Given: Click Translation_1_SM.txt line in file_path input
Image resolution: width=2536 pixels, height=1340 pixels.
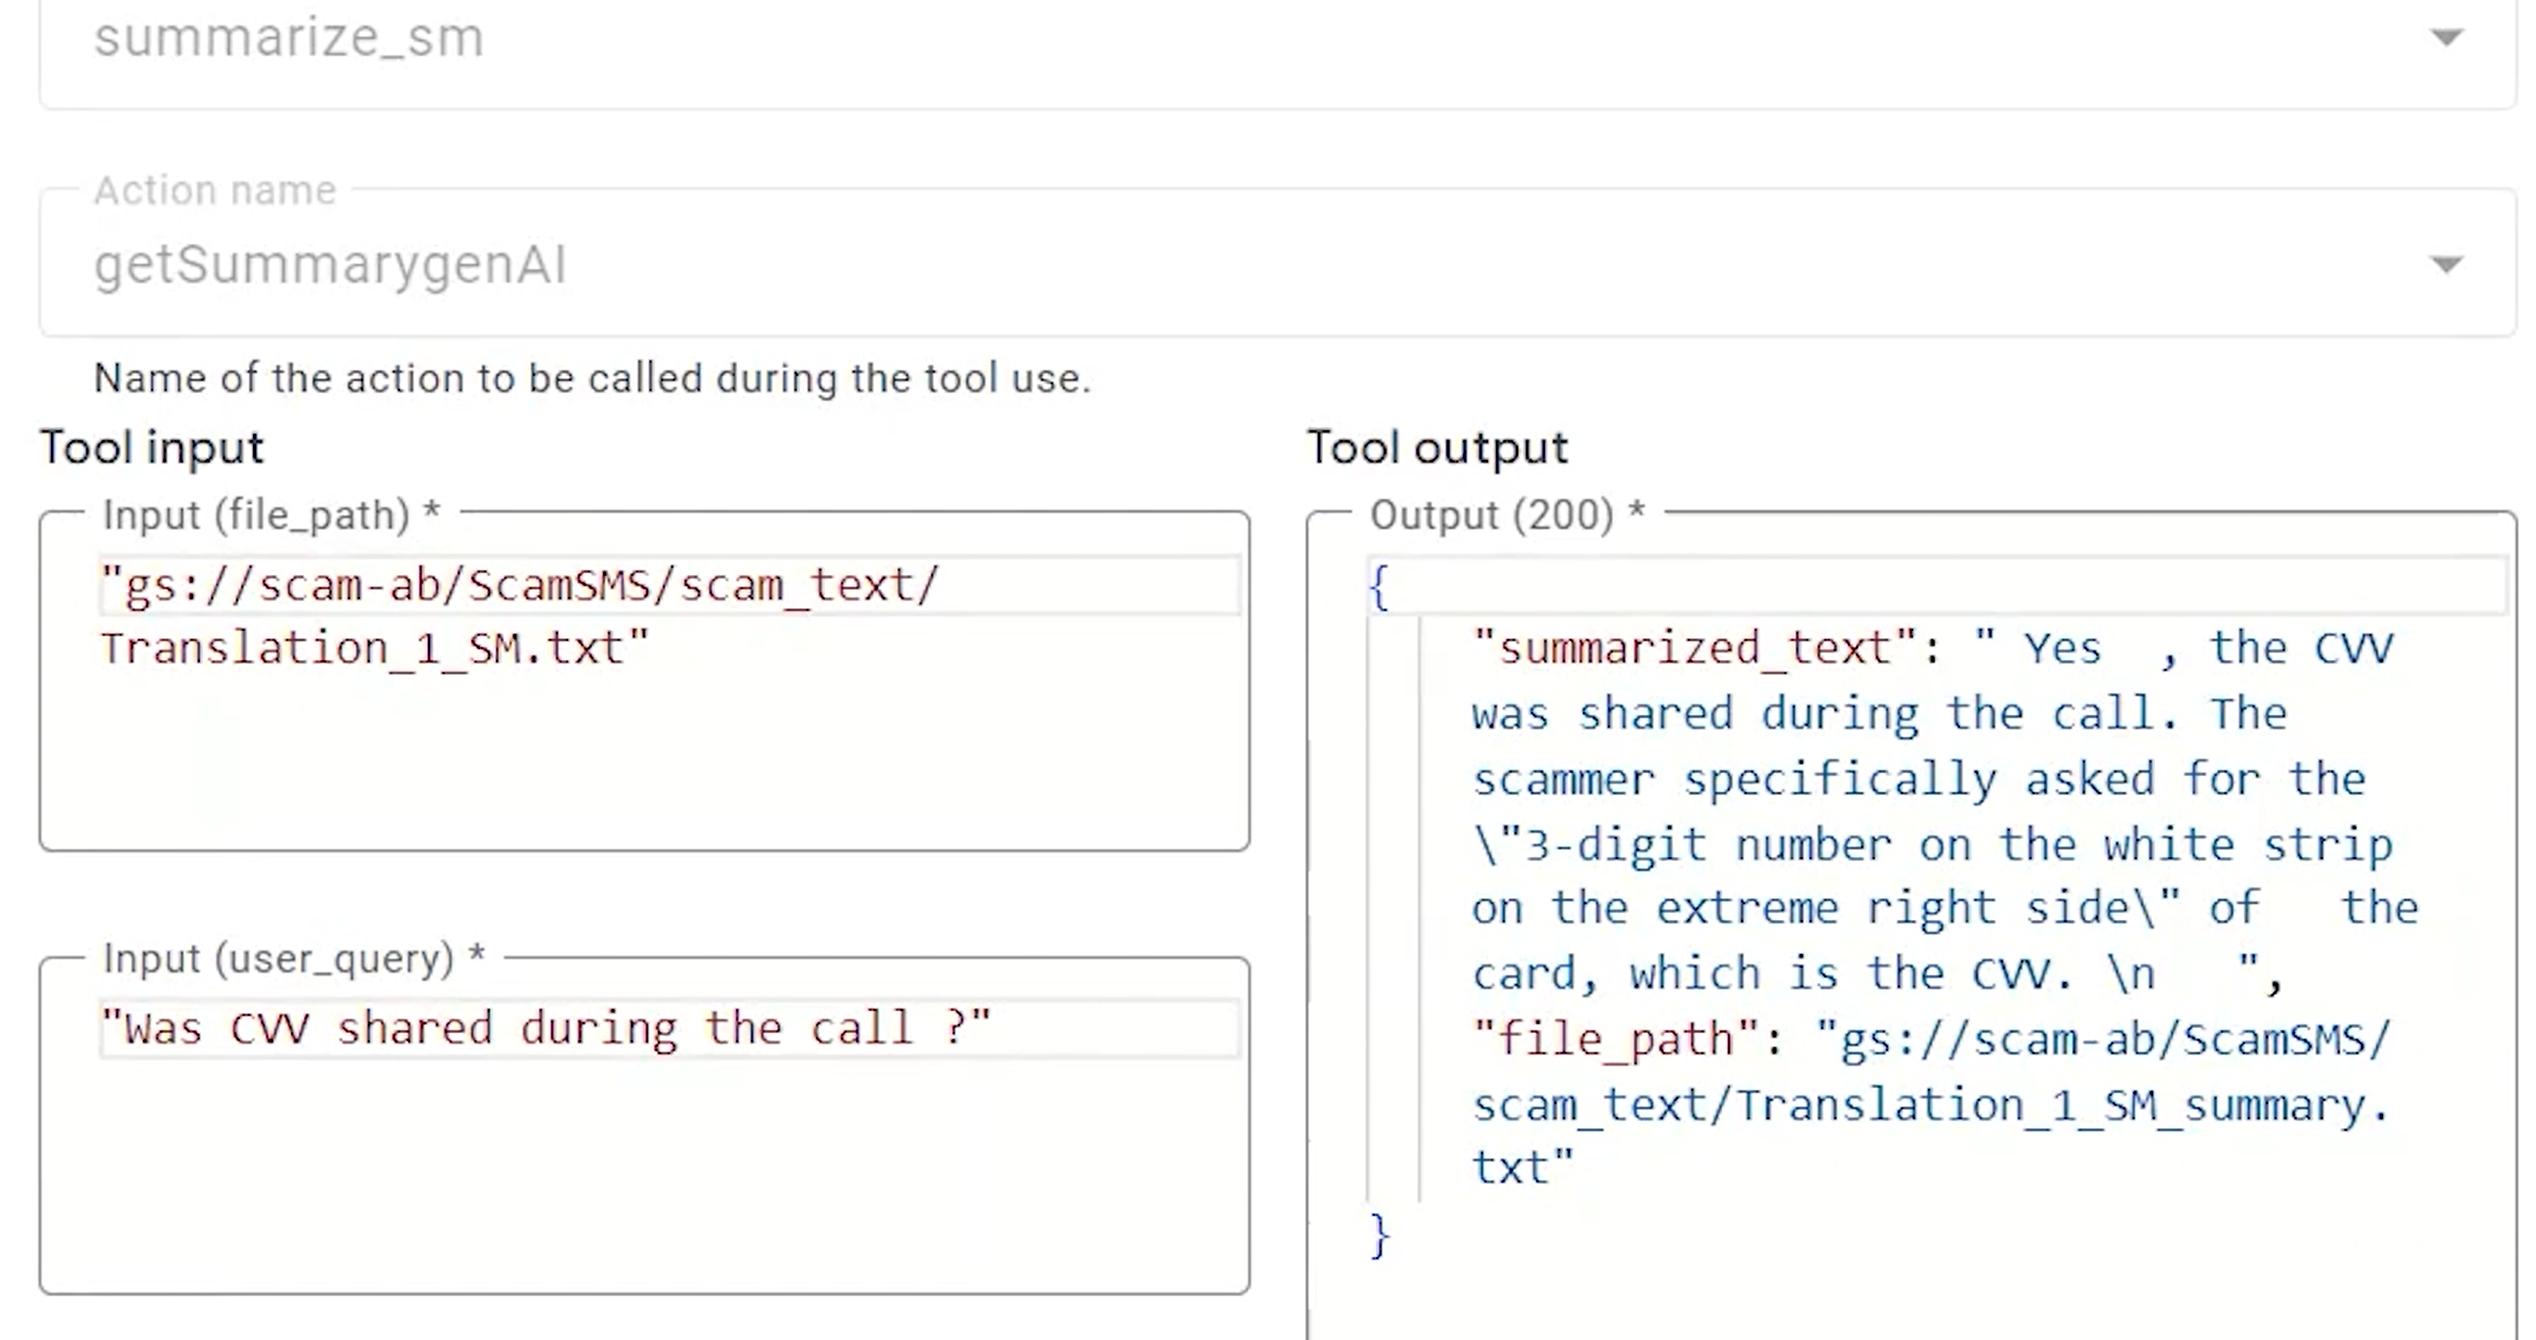Looking at the screenshot, I should click(x=375, y=649).
